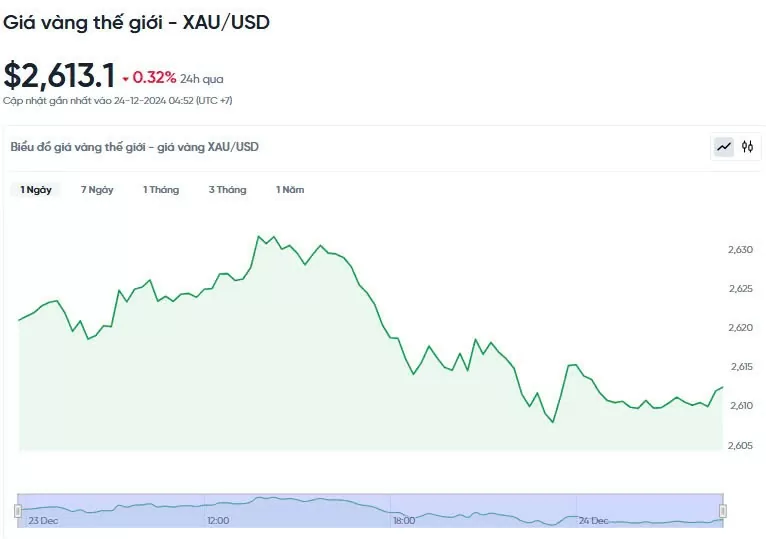
Task: Click the 2,605 y-axis price label
Action: [740, 445]
